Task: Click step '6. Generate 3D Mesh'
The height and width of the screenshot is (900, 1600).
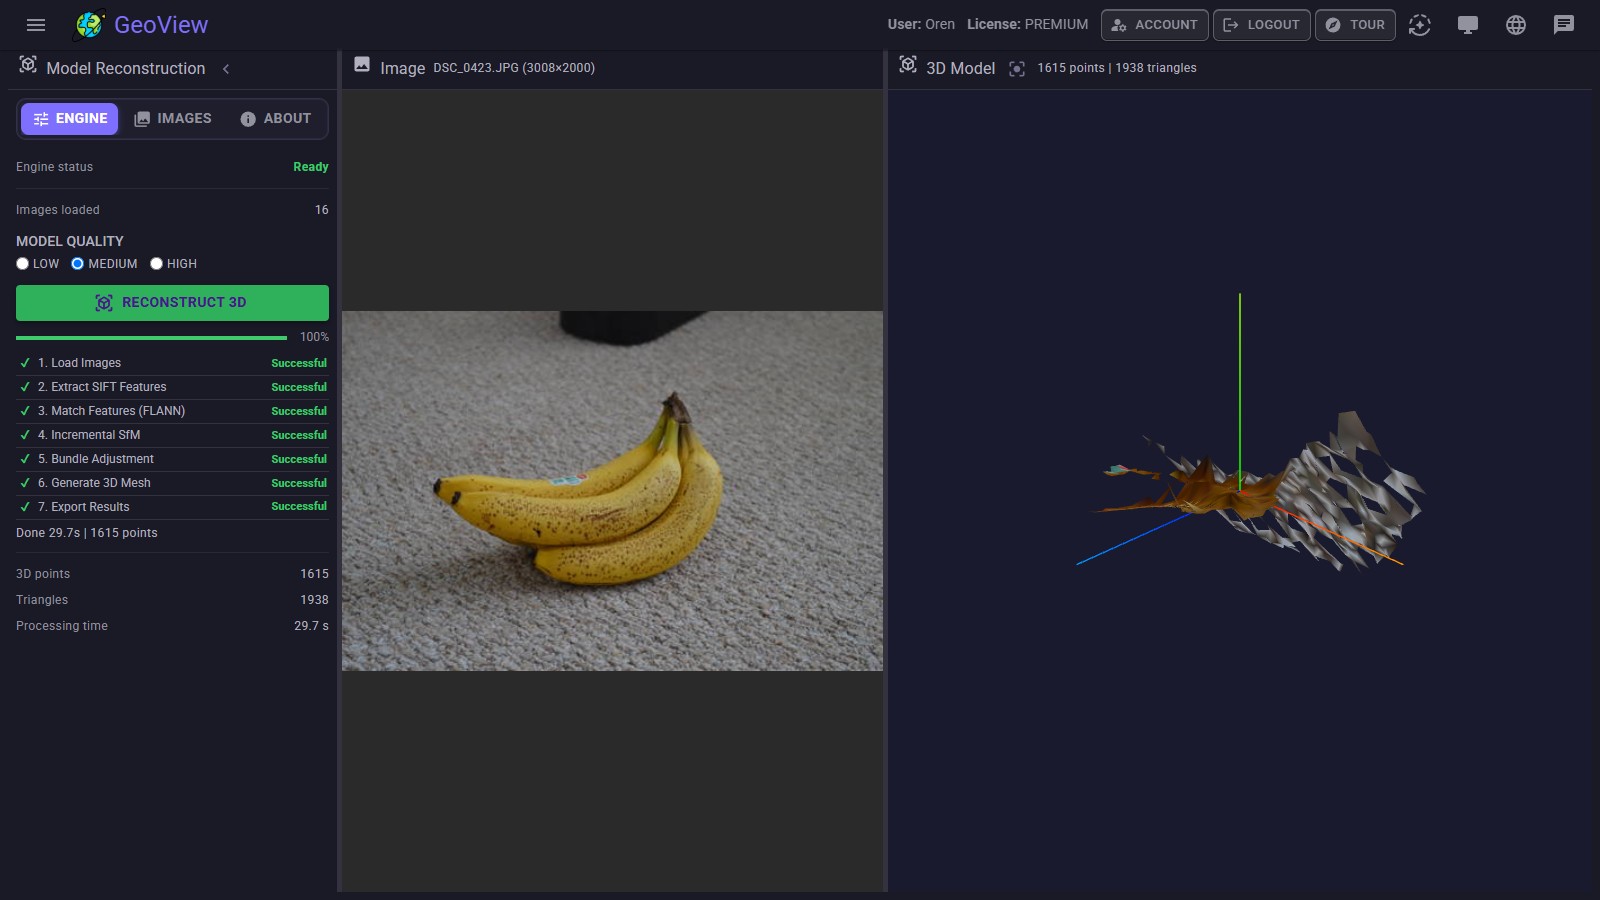Action: [x=172, y=483]
